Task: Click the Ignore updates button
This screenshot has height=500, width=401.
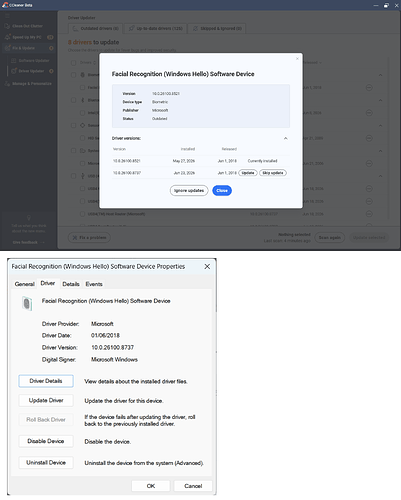Action: click(x=189, y=191)
